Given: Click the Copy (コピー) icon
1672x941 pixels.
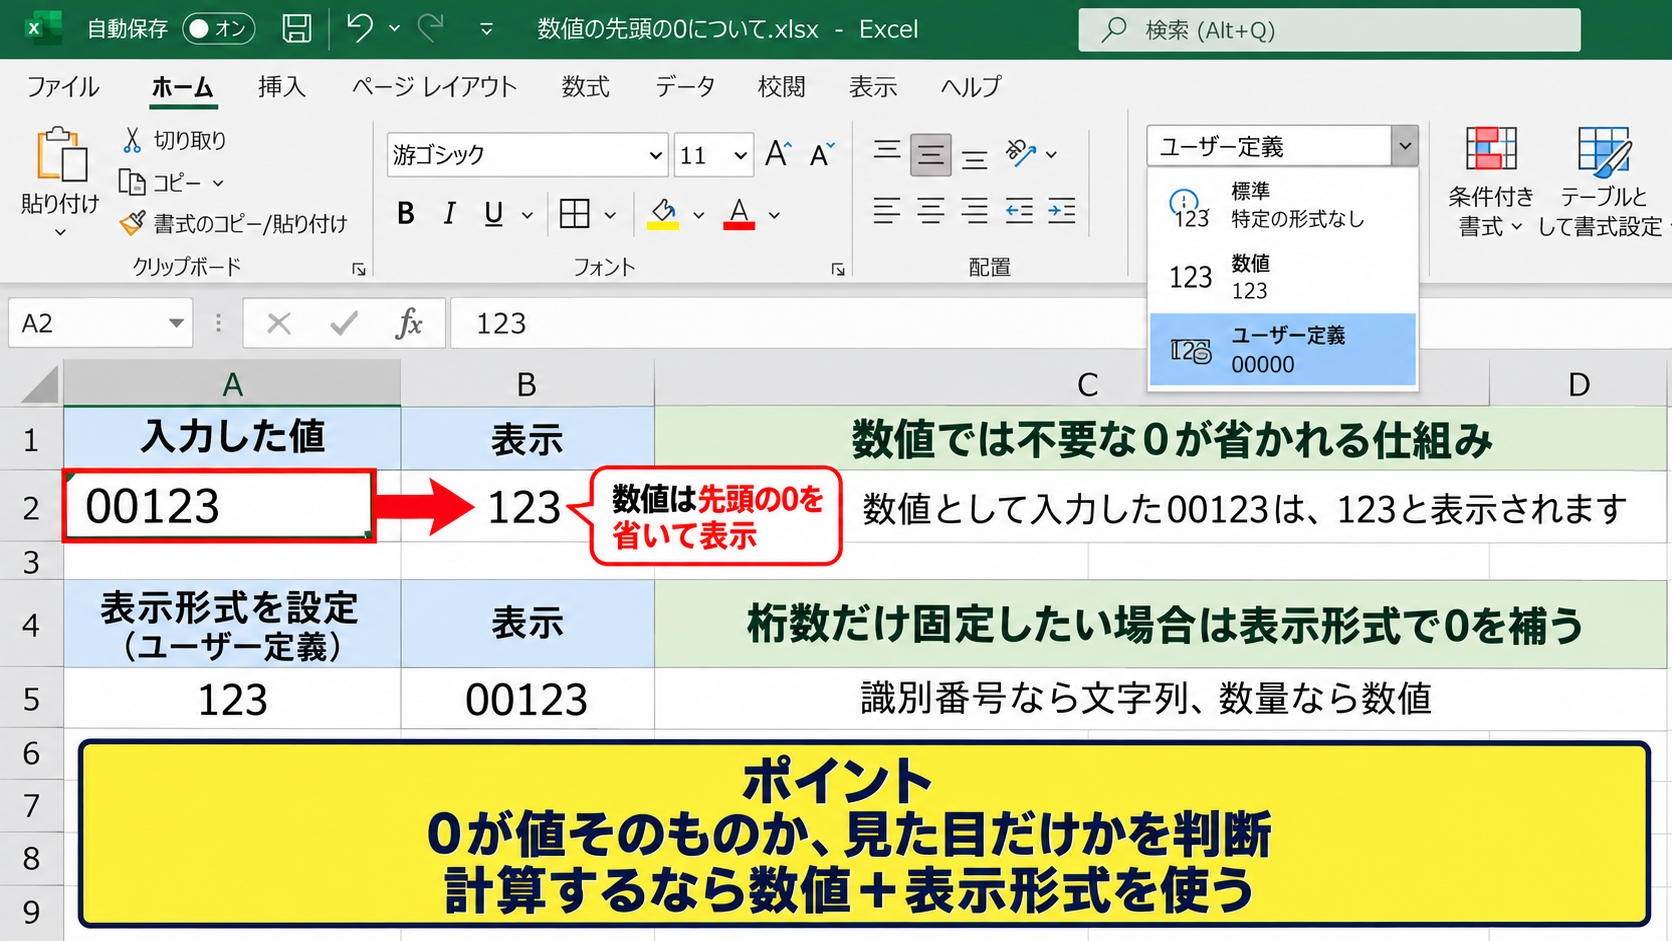Looking at the screenshot, I should tap(132, 182).
